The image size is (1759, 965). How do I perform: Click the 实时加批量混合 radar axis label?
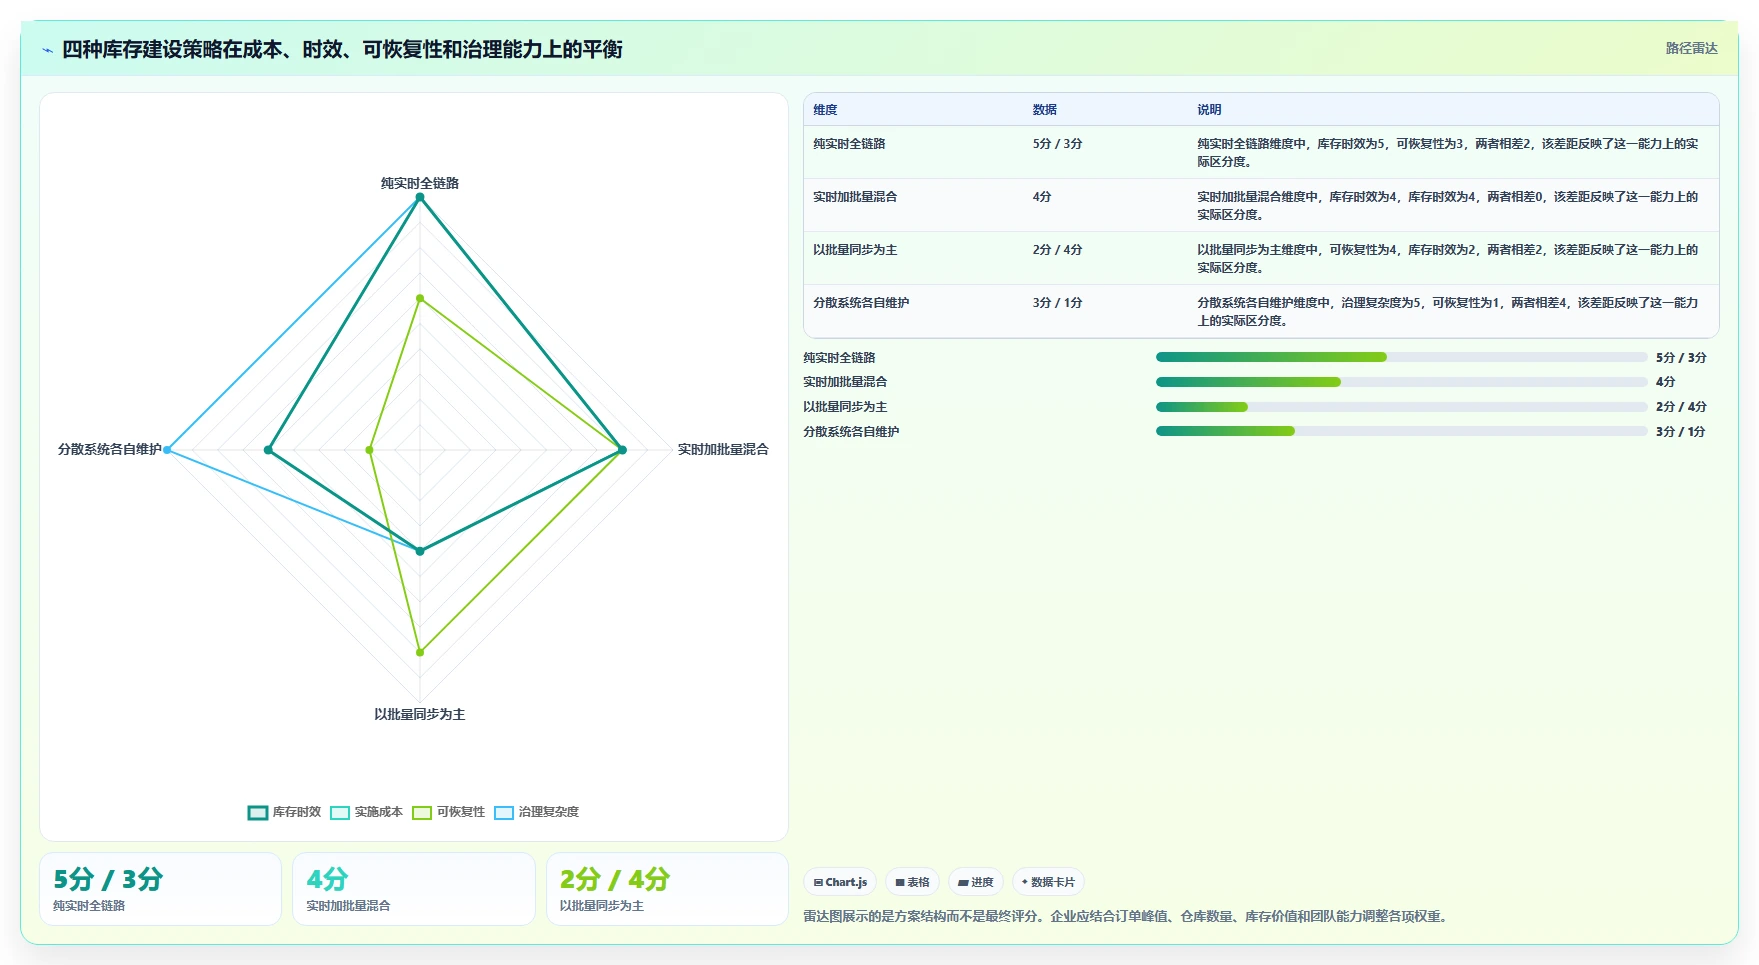(x=723, y=449)
